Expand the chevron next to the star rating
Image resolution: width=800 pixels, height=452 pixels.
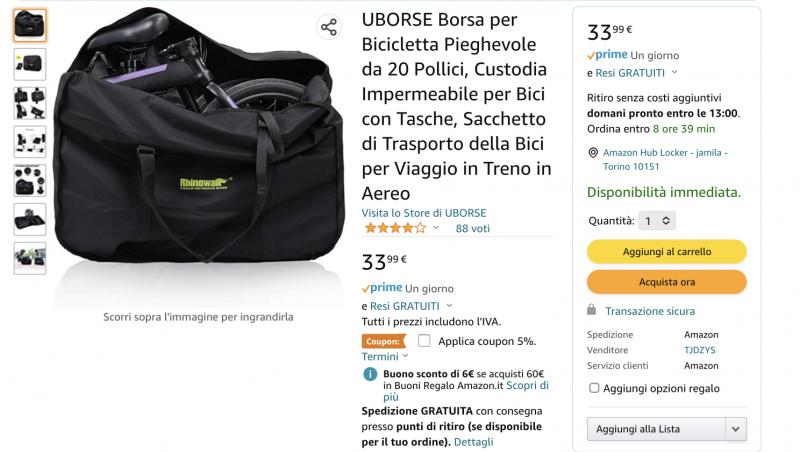(x=436, y=228)
